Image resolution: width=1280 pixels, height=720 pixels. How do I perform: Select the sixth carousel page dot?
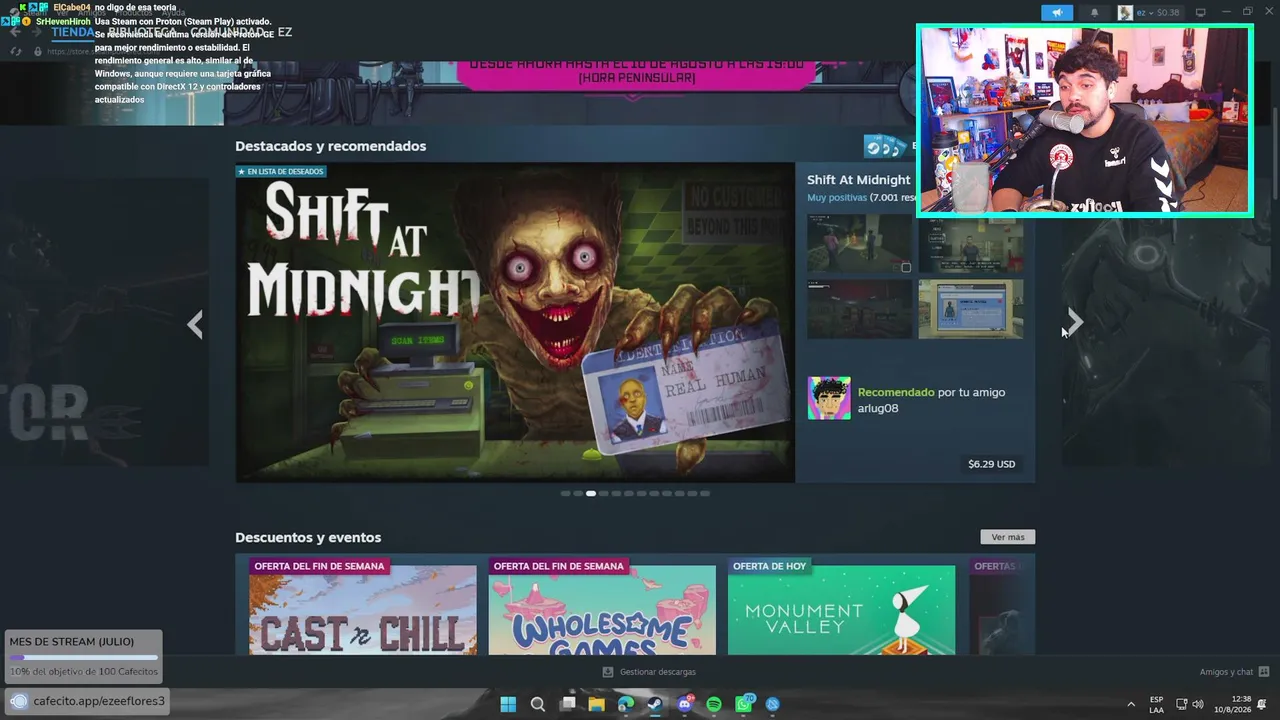click(629, 493)
